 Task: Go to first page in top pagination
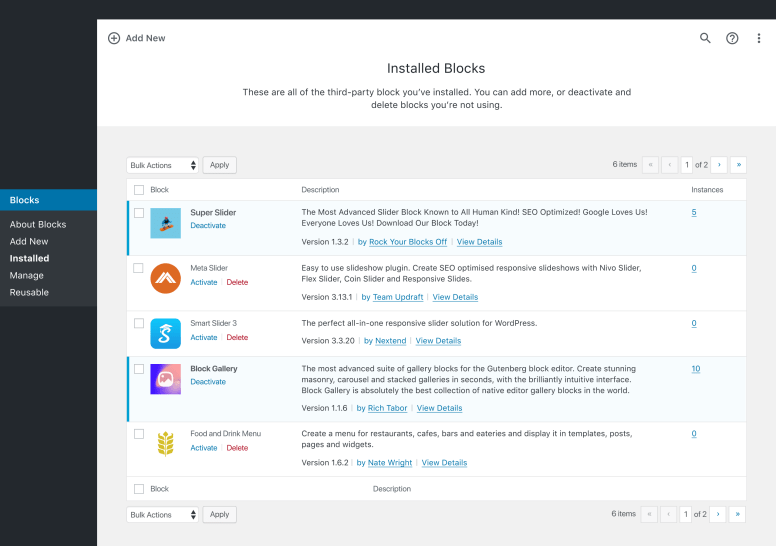[x=650, y=165]
